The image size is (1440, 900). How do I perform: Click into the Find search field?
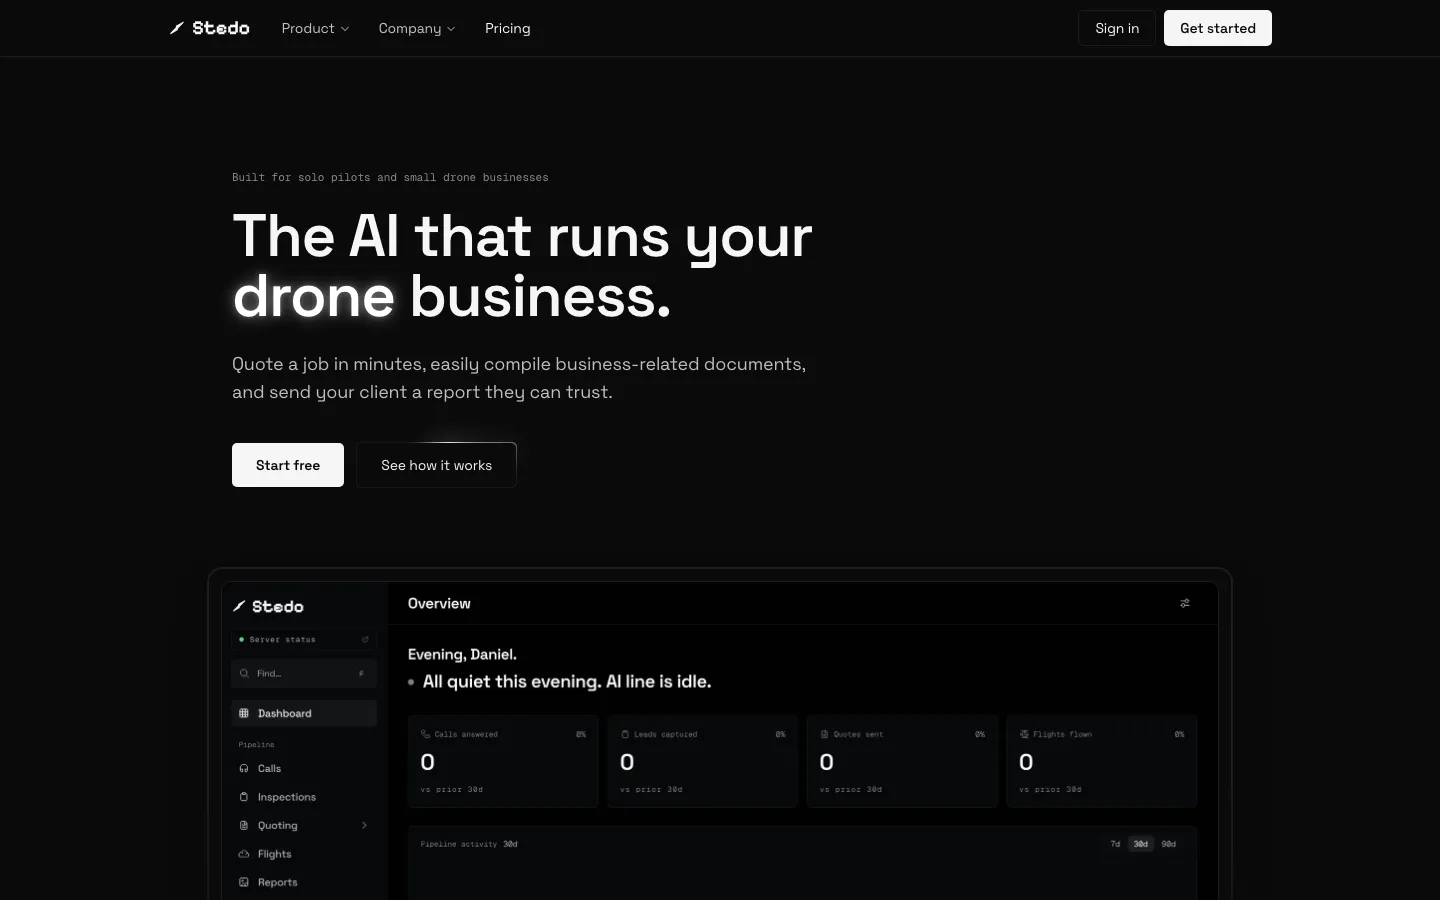[x=304, y=673]
